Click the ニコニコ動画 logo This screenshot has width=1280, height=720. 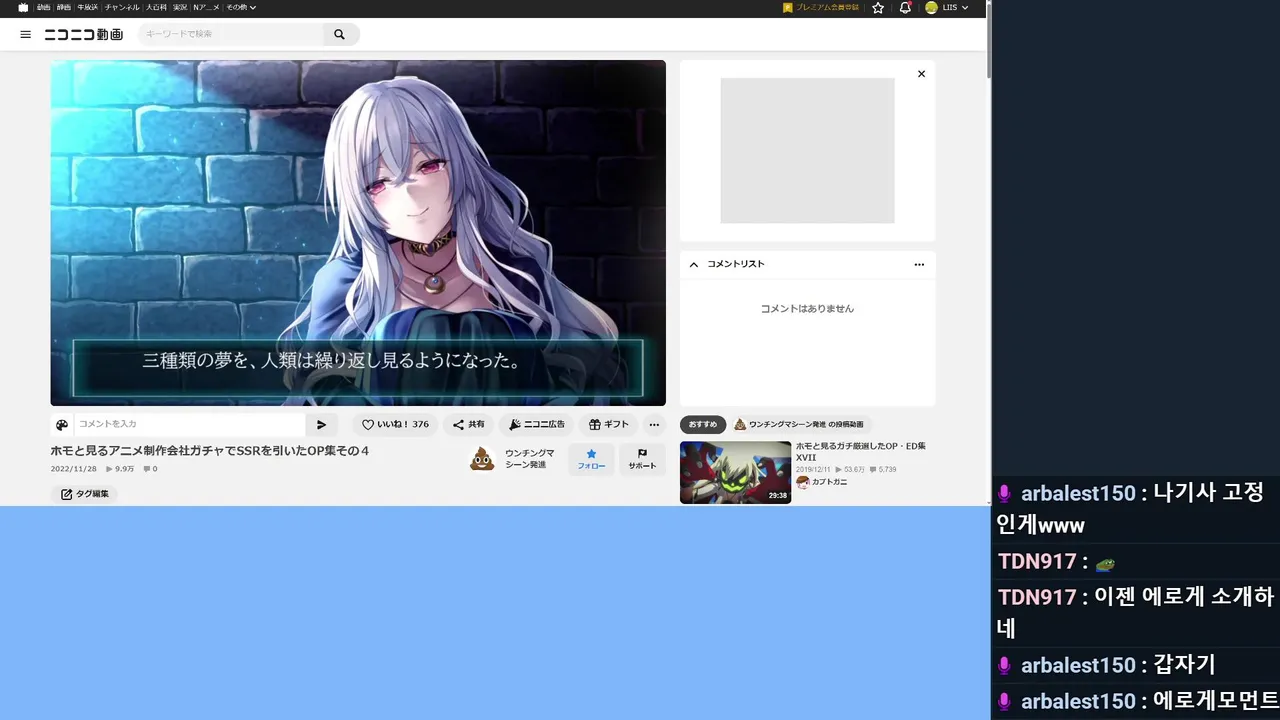point(84,34)
